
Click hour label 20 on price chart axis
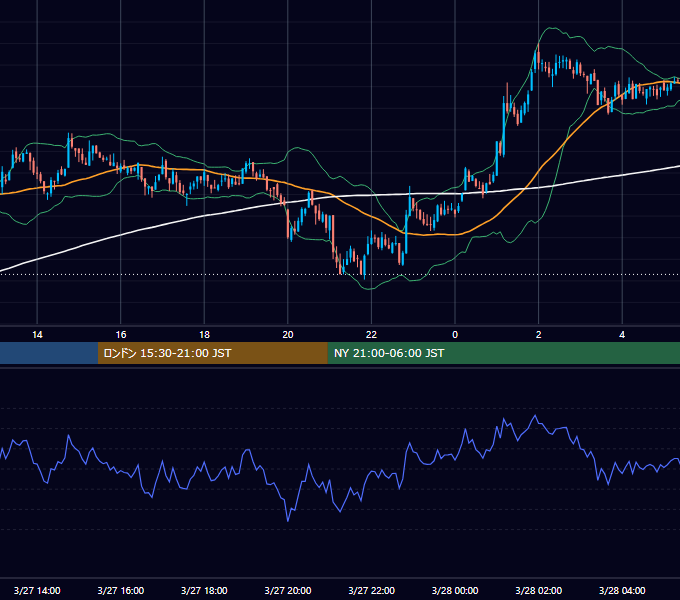point(288,335)
